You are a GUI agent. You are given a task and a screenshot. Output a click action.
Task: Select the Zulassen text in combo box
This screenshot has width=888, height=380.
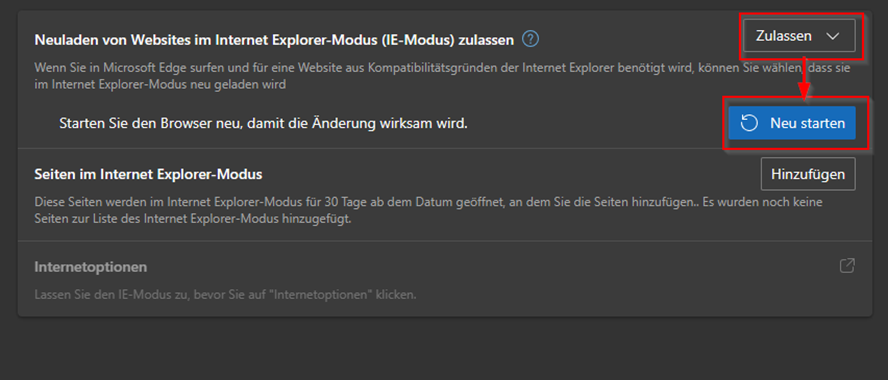(784, 36)
